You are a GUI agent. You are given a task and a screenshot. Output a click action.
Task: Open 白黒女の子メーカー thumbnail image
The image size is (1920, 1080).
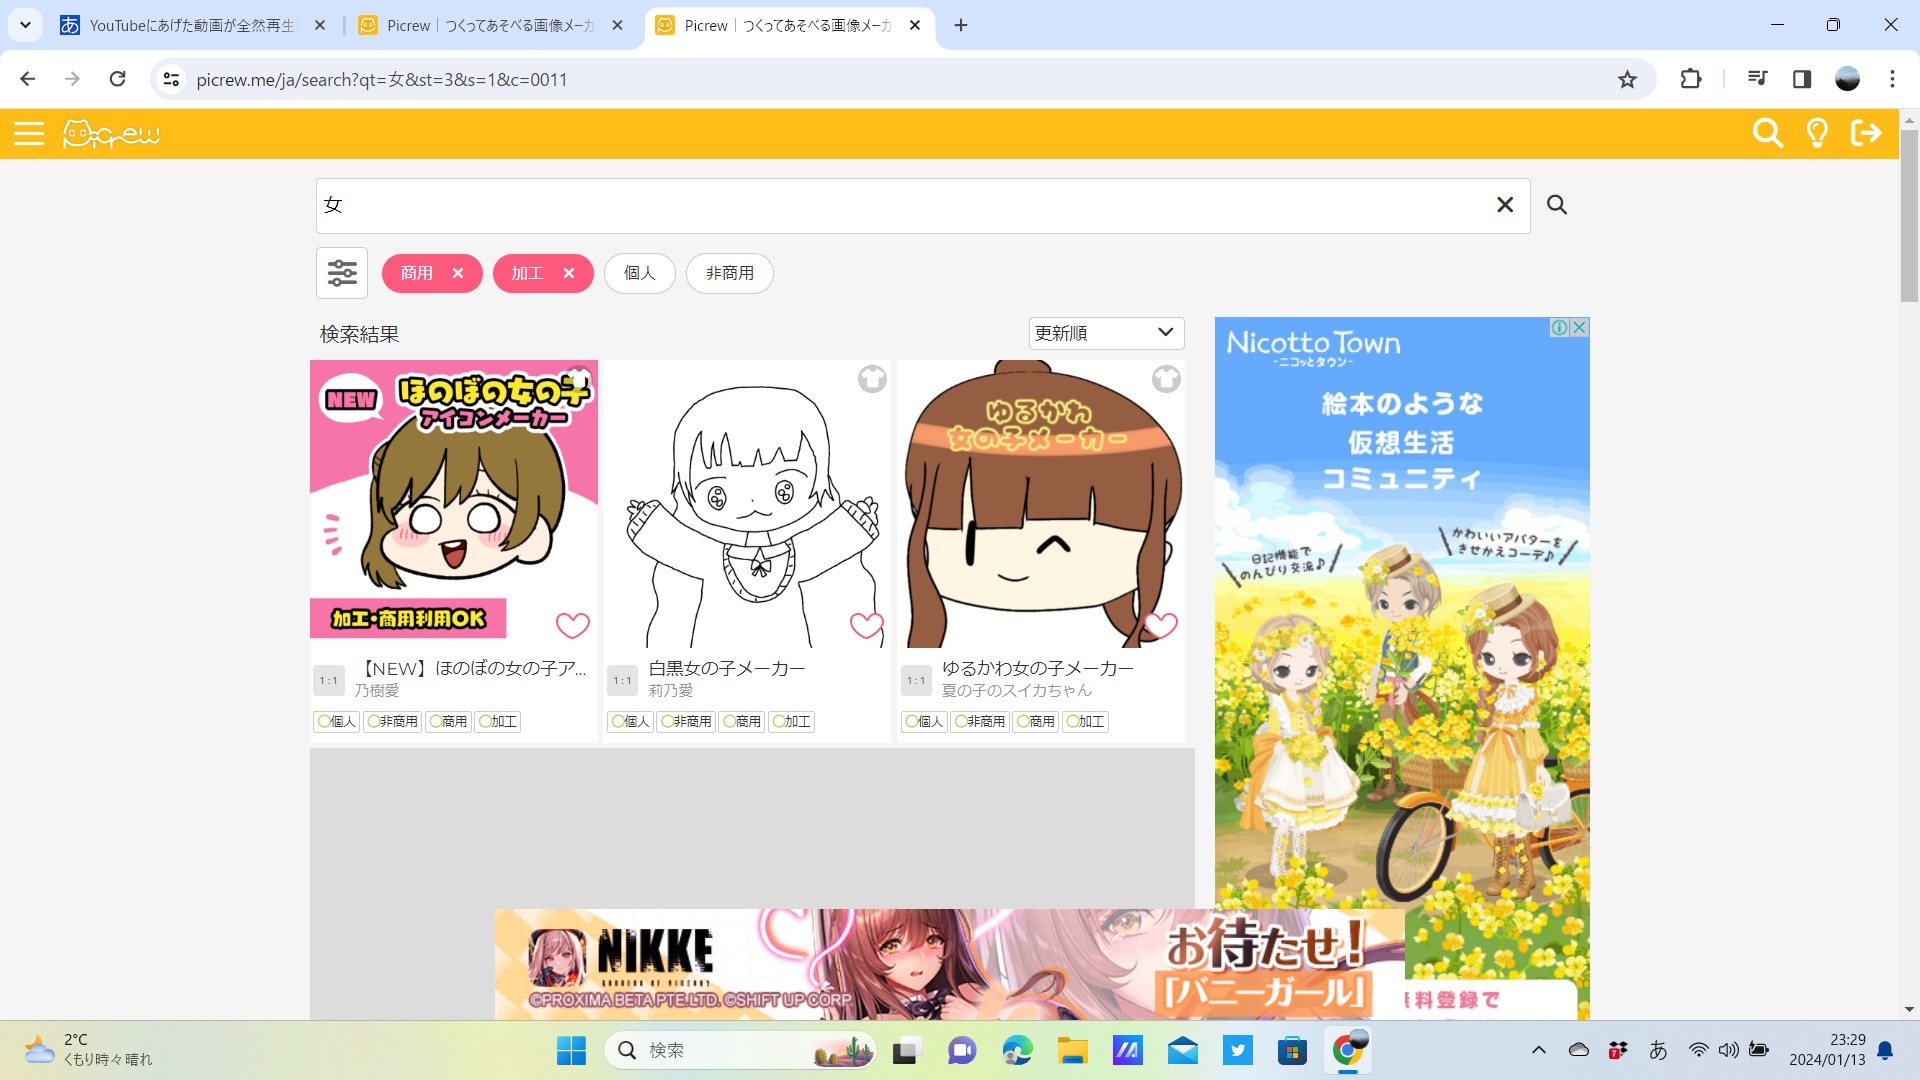click(x=748, y=503)
